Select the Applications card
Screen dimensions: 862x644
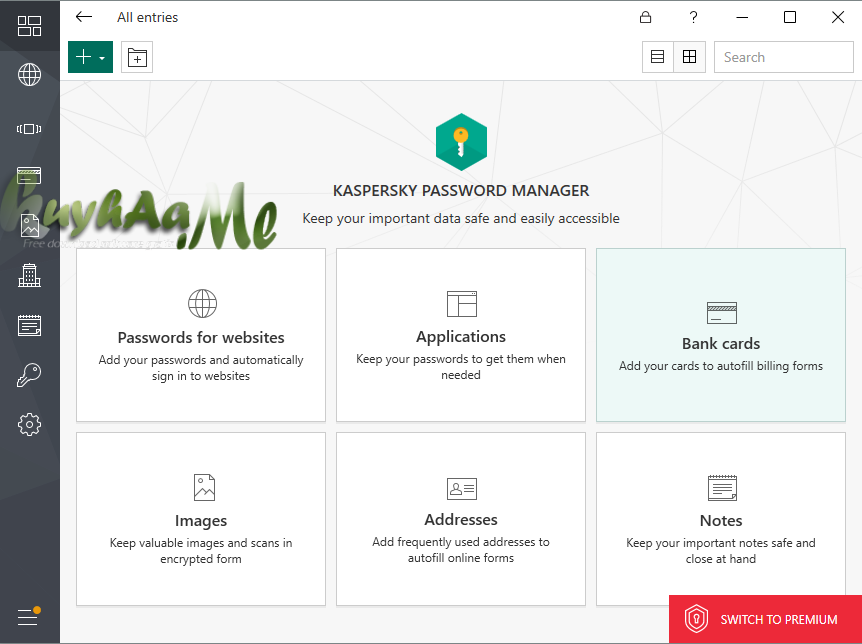(x=461, y=335)
